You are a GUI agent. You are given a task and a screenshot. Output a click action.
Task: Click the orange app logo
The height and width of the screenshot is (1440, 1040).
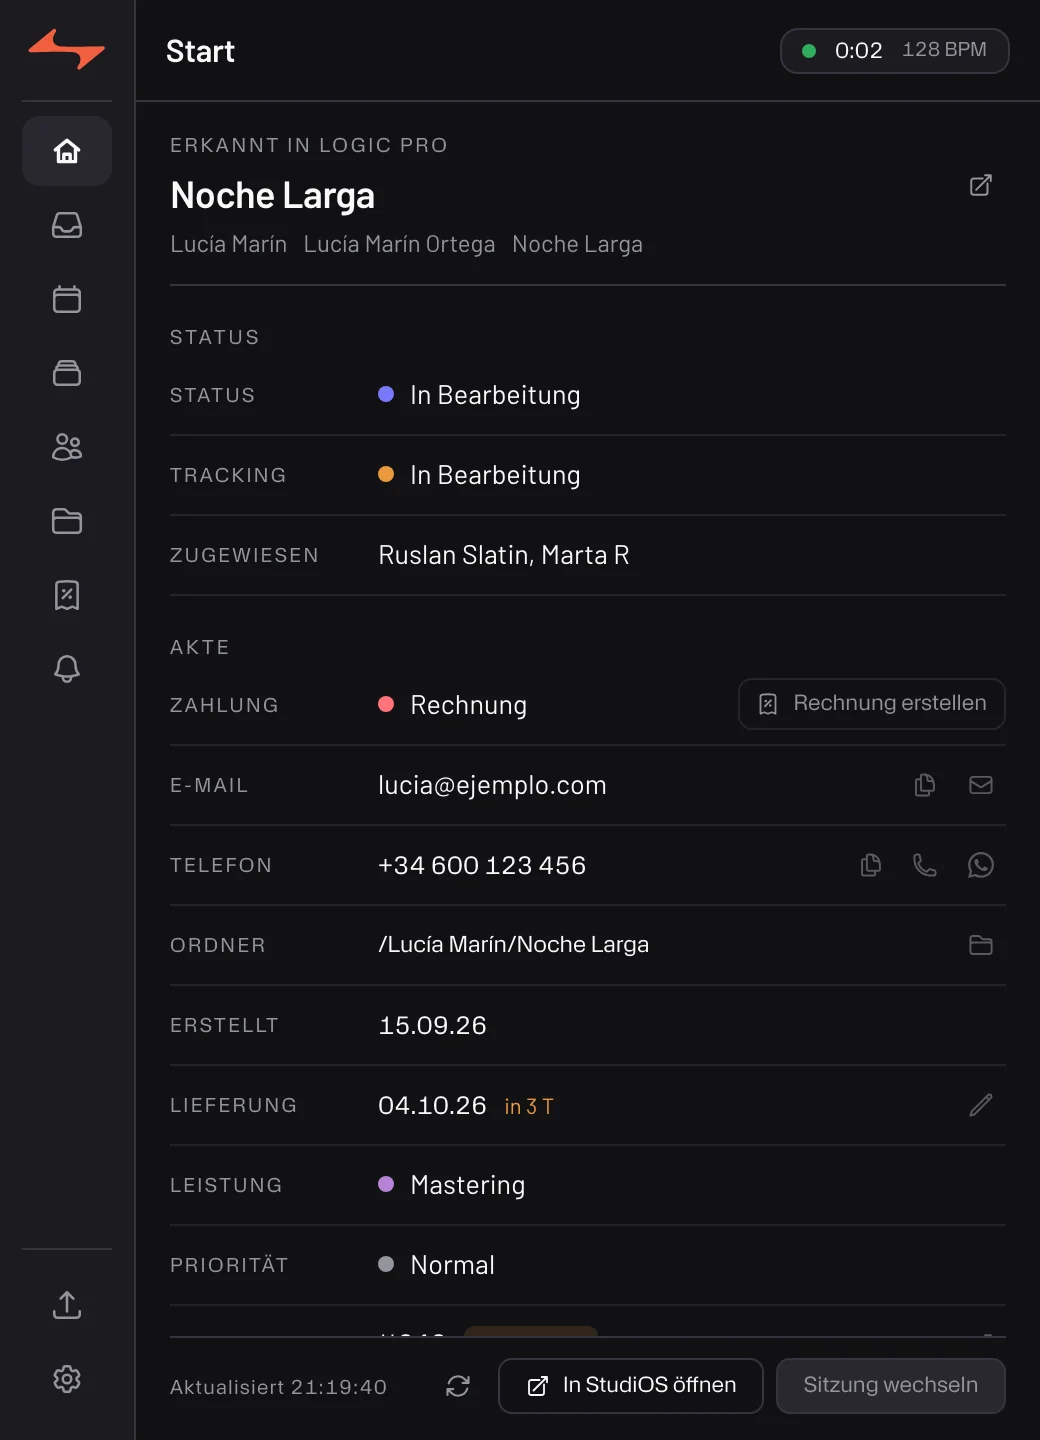67,49
